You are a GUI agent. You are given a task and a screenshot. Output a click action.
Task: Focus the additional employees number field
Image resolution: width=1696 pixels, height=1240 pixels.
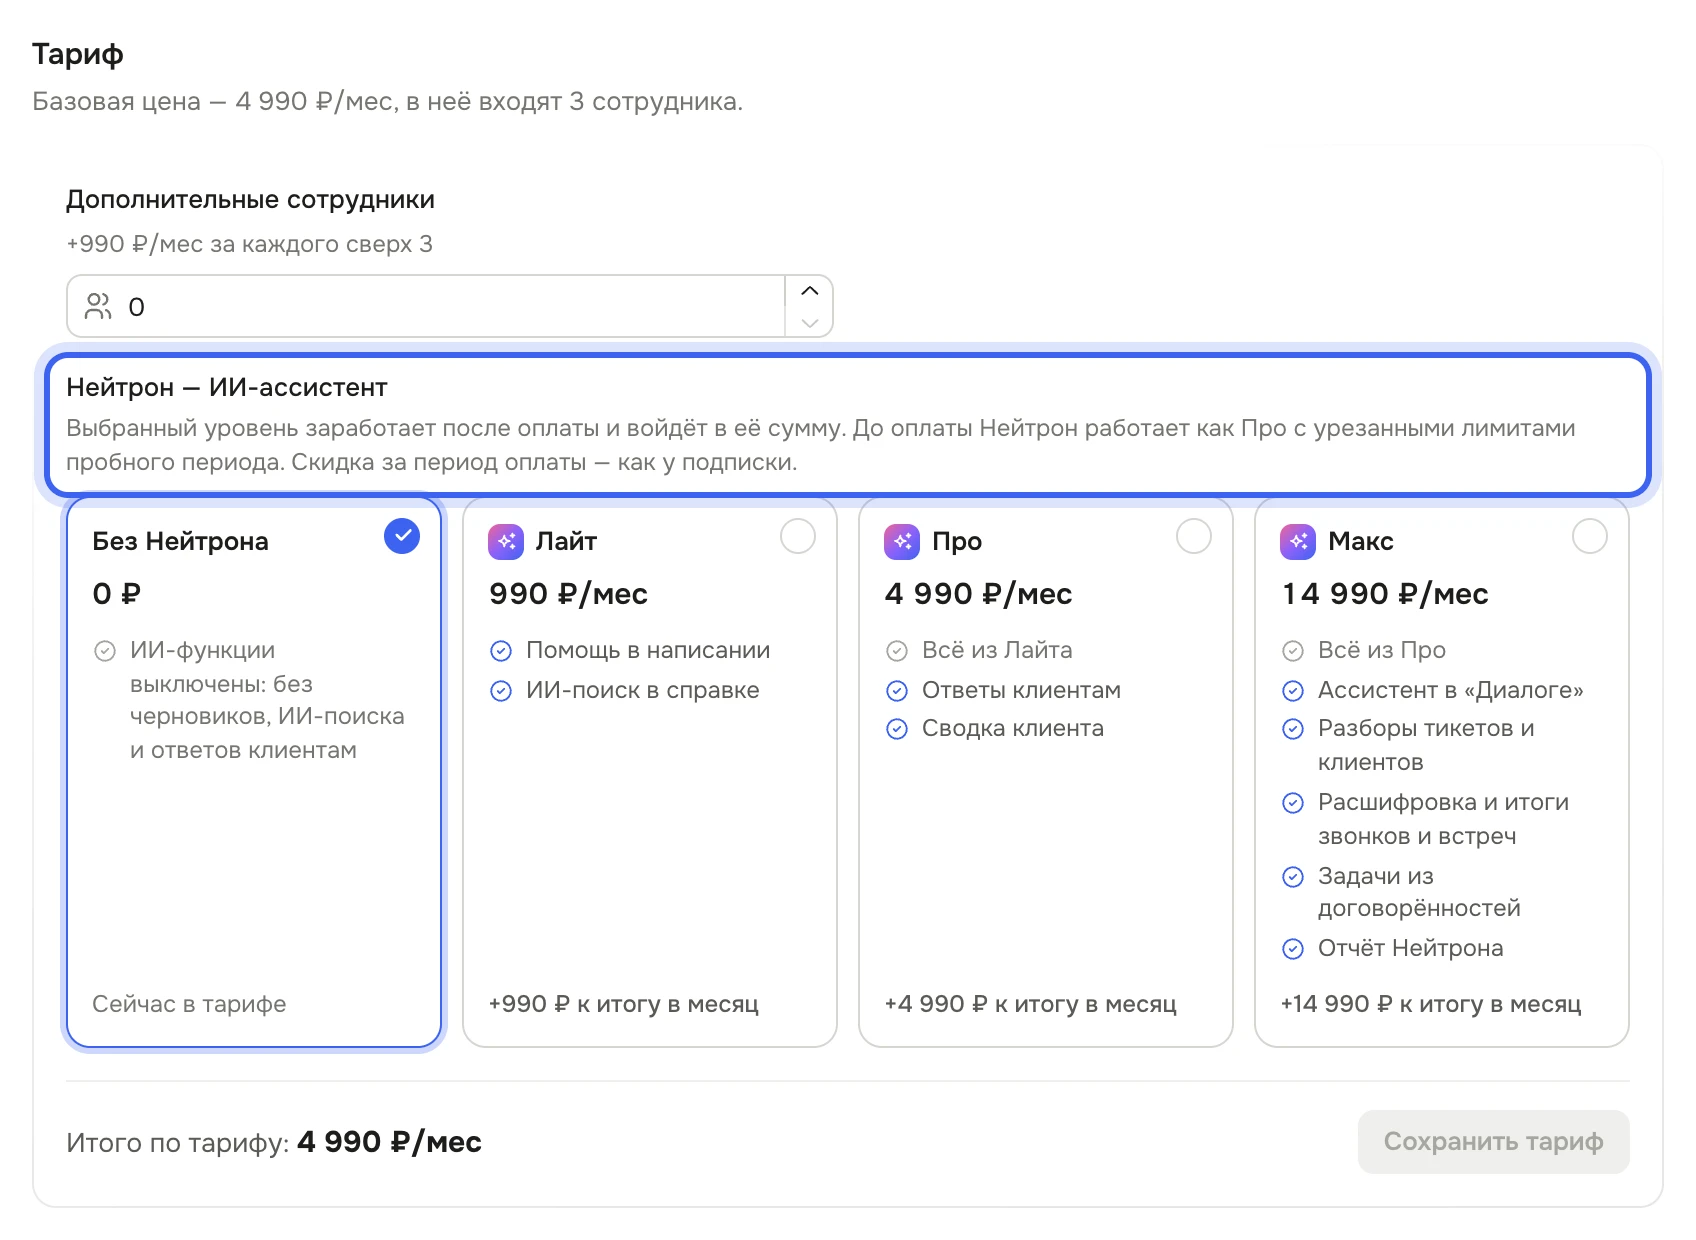coord(450,306)
